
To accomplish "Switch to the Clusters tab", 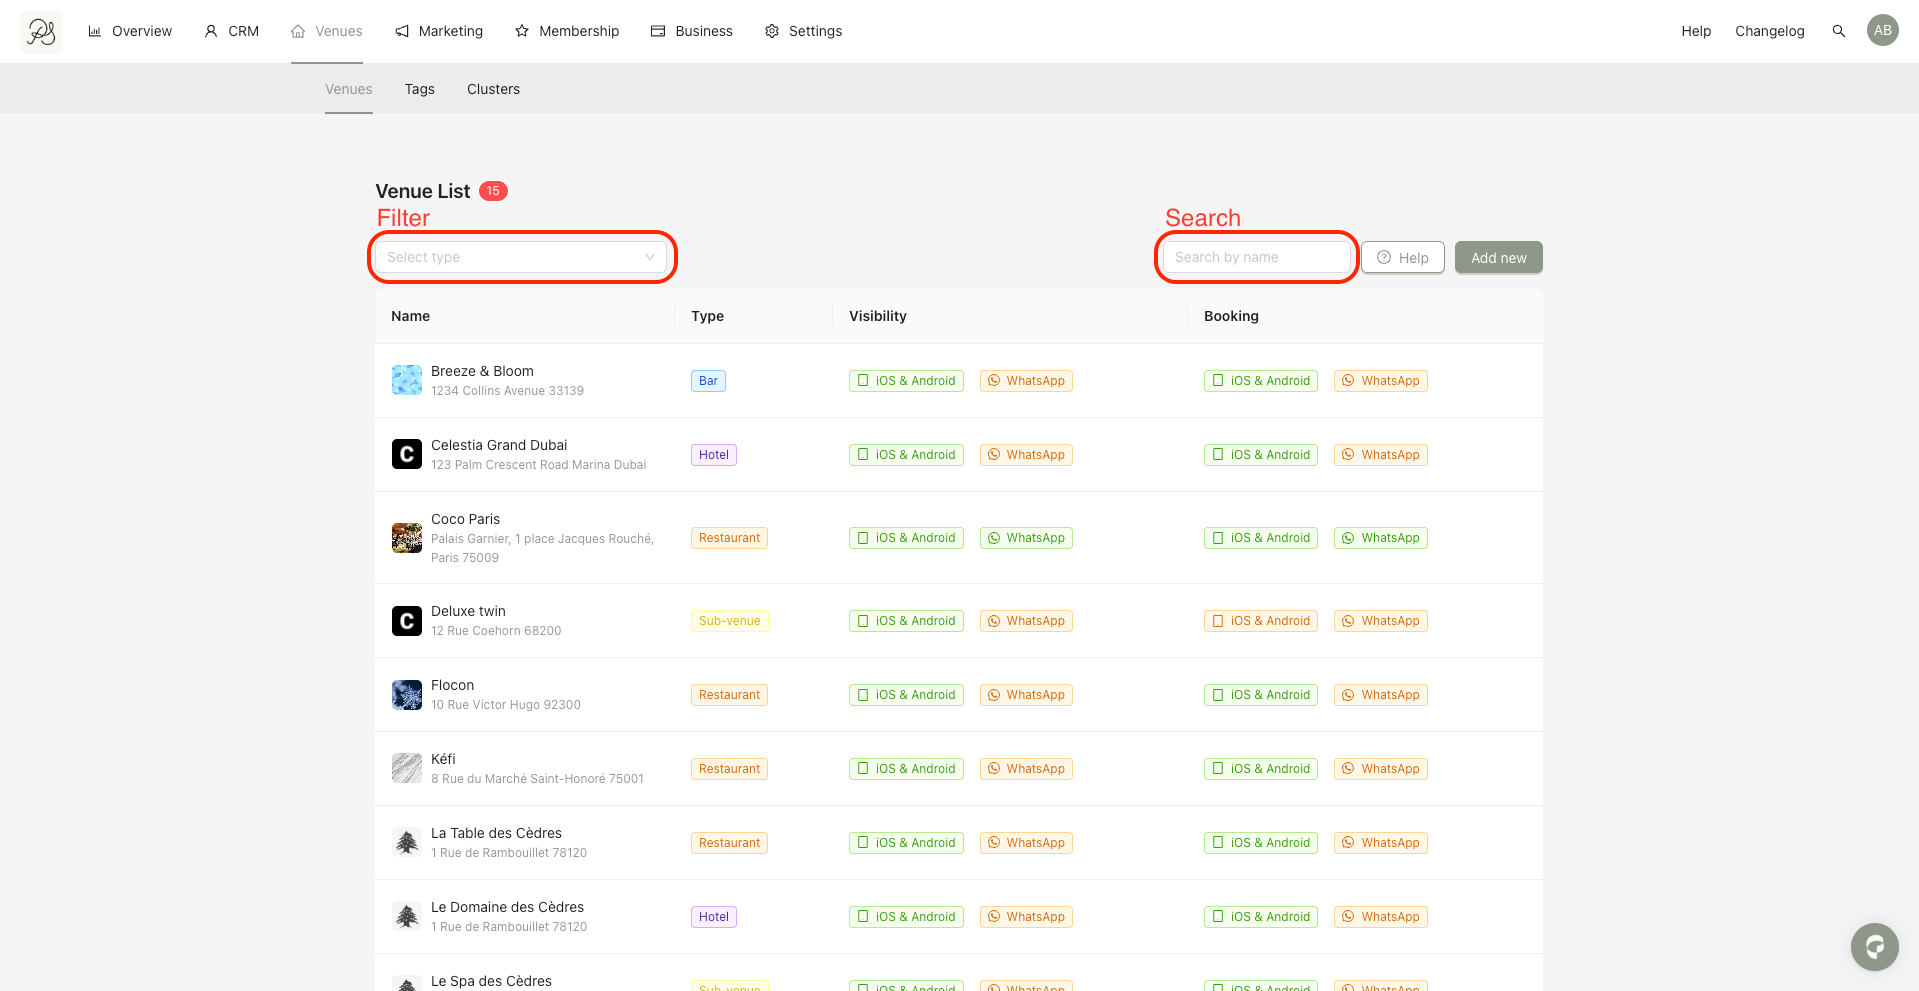I will coord(493,89).
